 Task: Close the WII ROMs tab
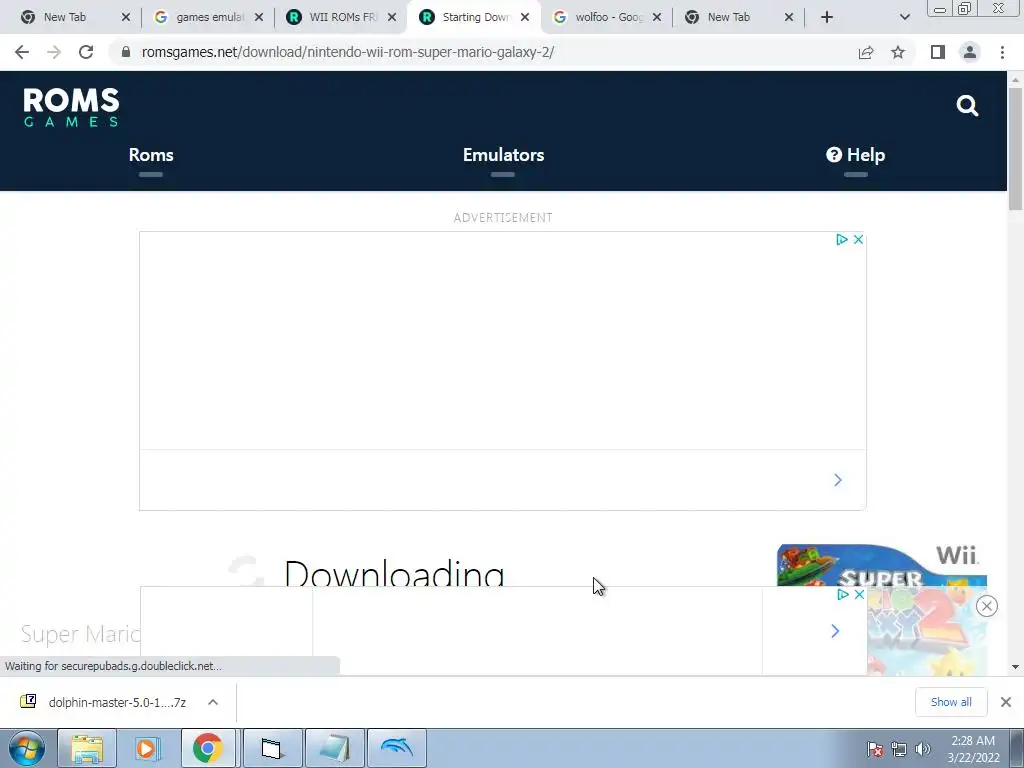pyautogui.click(x=392, y=18)
